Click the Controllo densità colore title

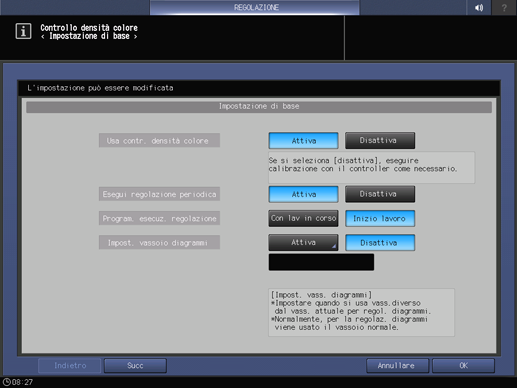(x=89, y=28)
